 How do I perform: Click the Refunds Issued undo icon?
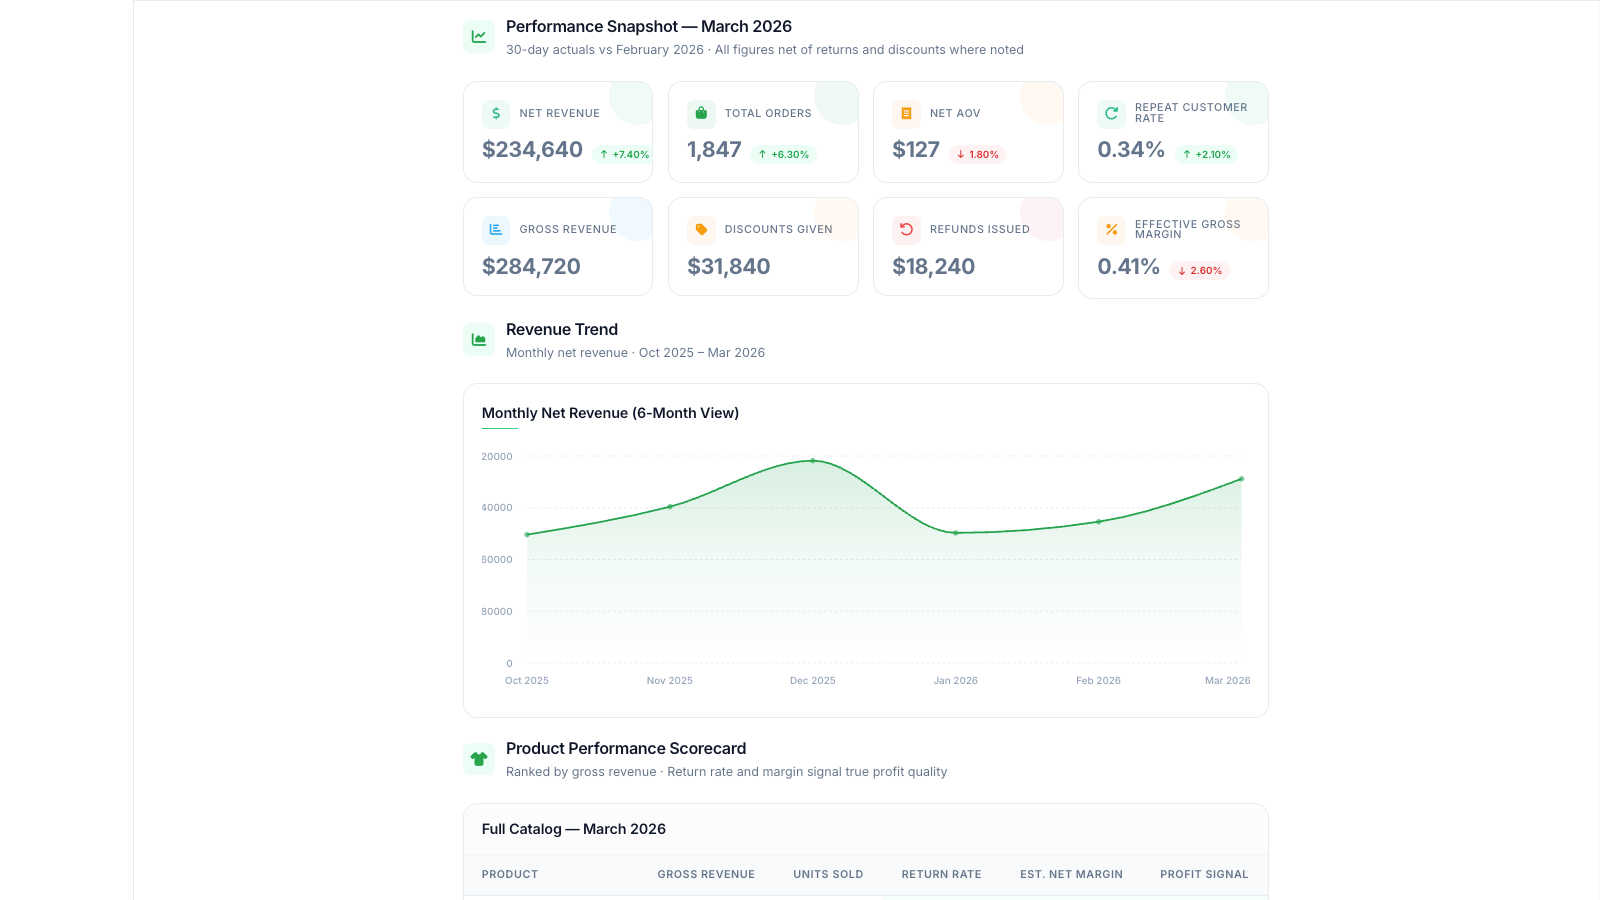pos(906,230)
